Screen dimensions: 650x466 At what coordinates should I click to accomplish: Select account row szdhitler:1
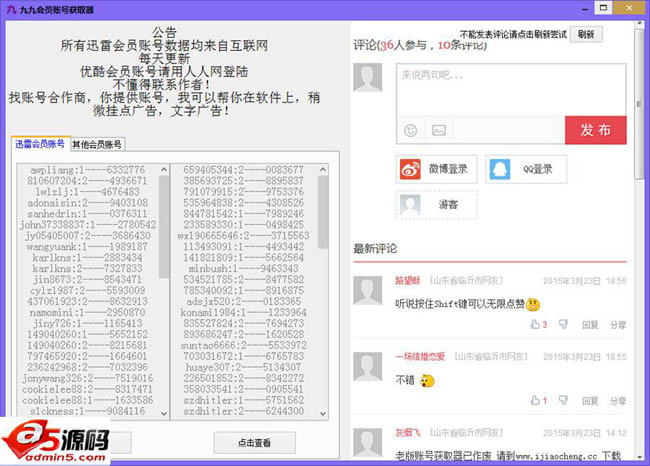(x=243, y=400)
